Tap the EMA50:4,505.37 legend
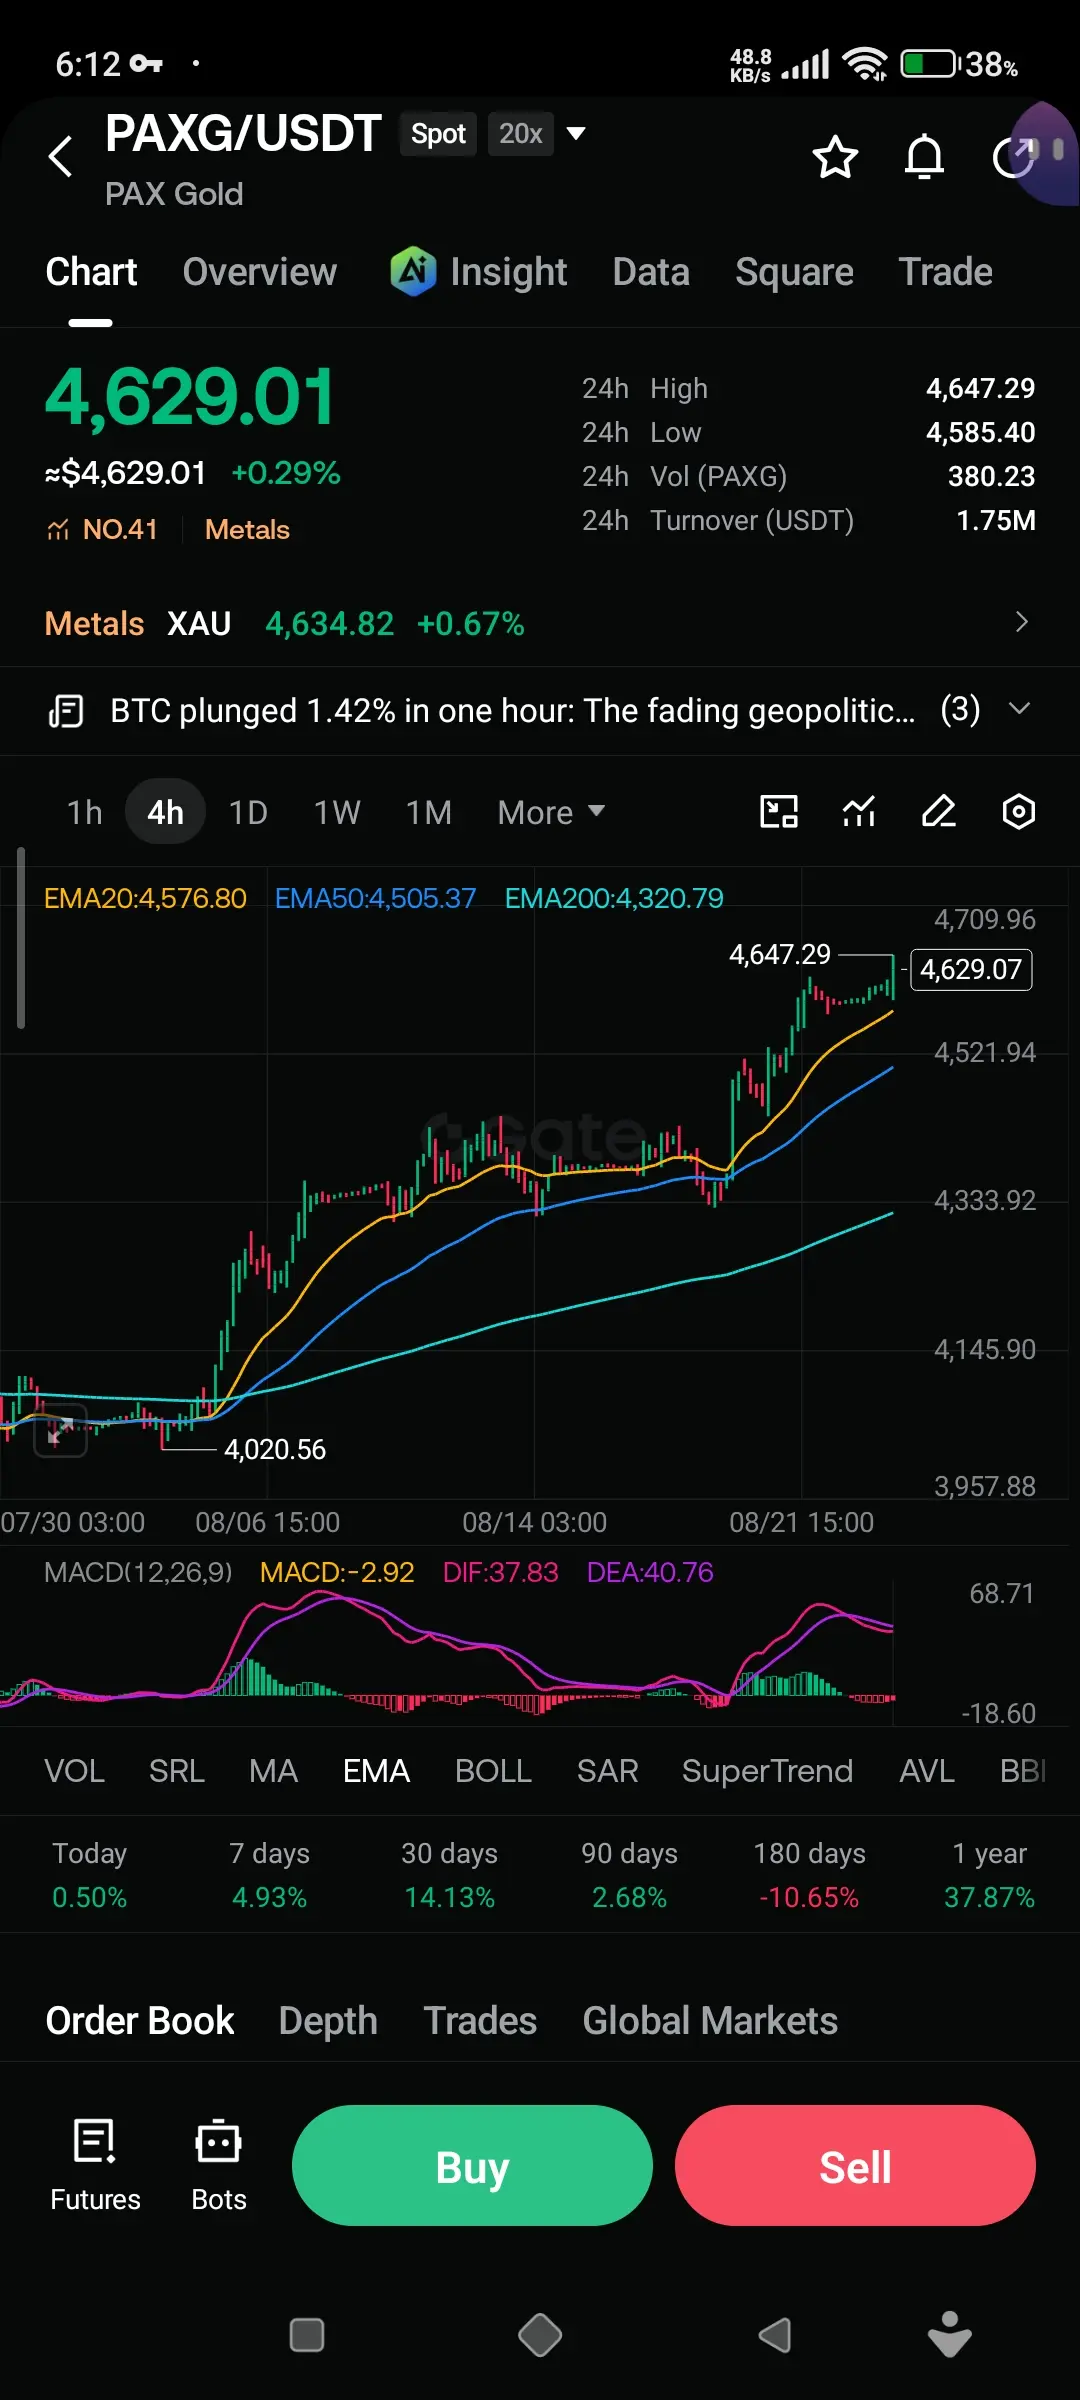This screenshot has width=1080, height=2400. pos(375,898)
